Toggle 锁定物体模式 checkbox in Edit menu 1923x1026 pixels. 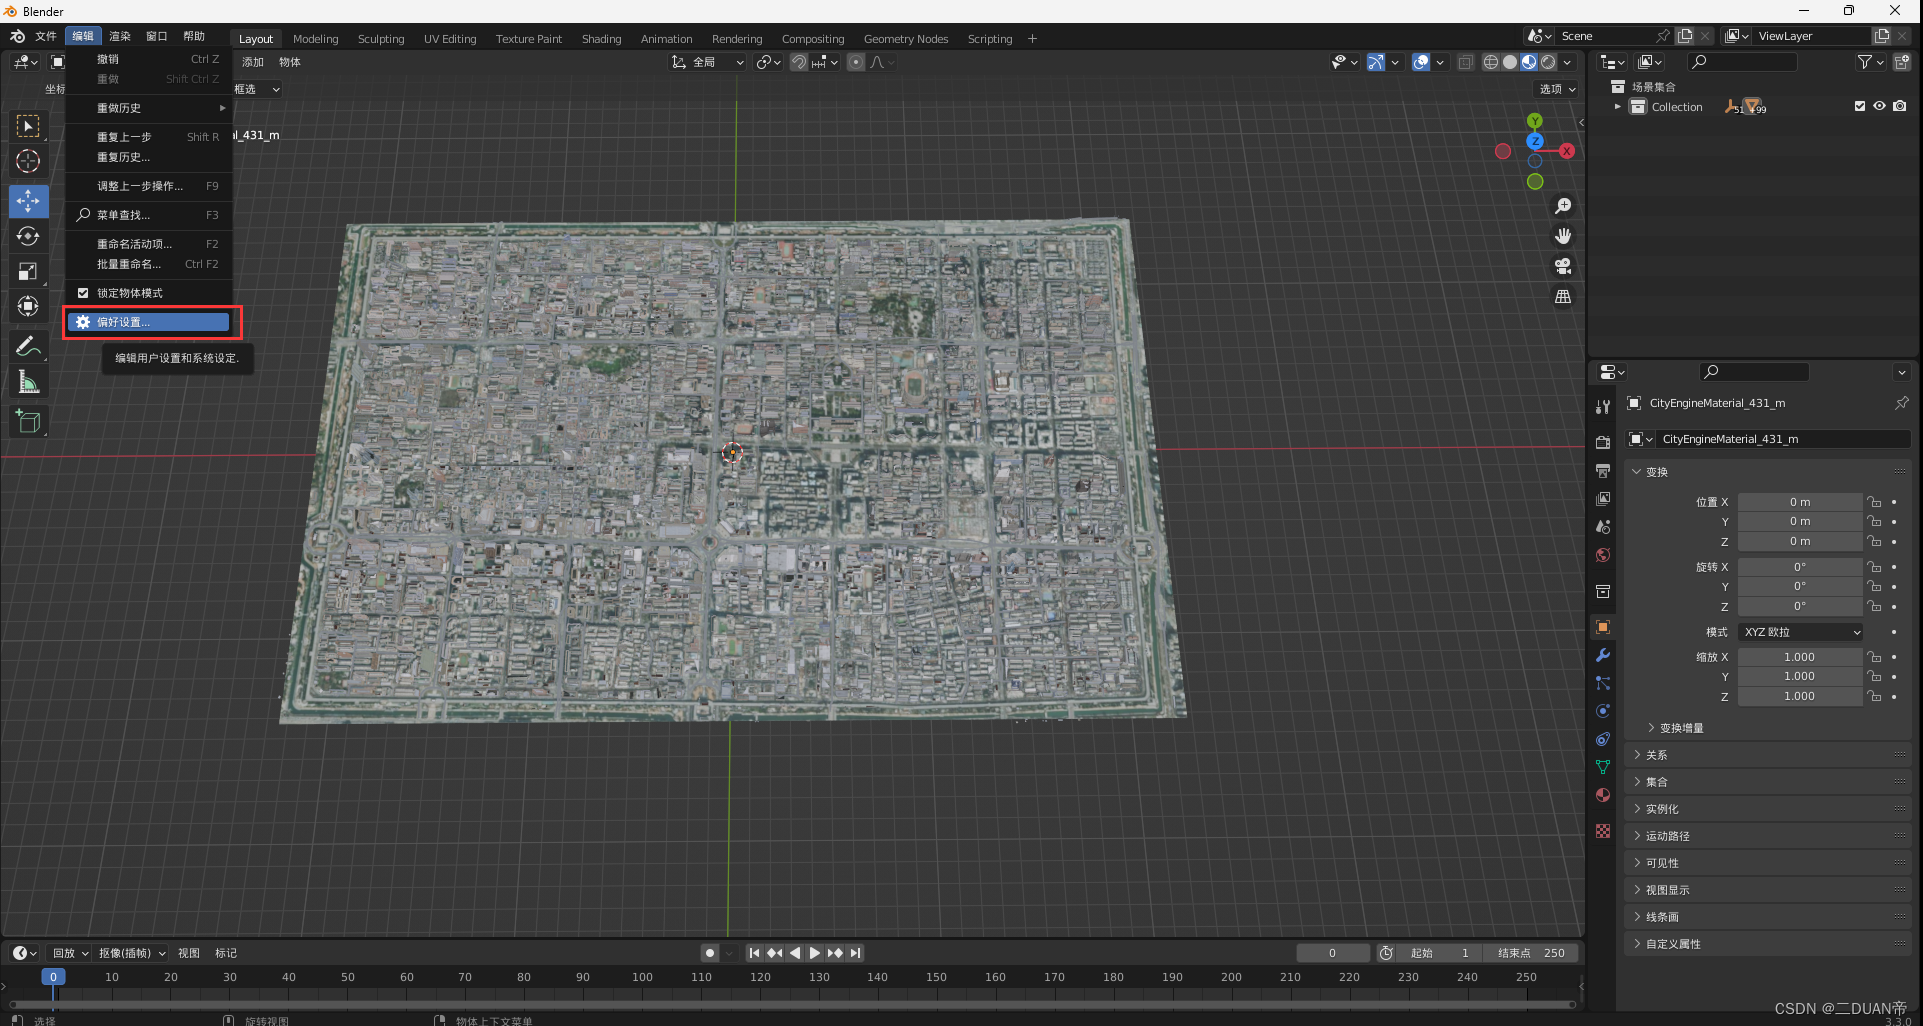pyautogui.click(x=83, y=292)
